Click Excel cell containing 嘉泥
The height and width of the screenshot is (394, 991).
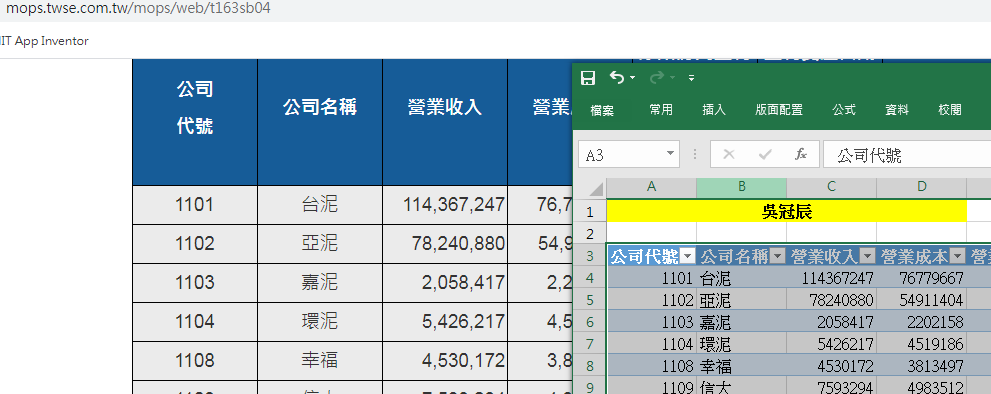[x=742, y=323]
